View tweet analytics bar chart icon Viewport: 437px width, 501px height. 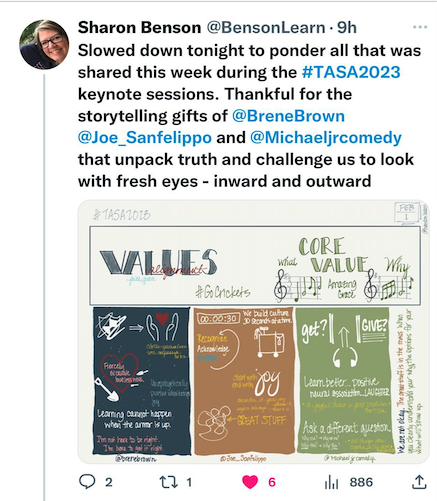coord(331,482)
